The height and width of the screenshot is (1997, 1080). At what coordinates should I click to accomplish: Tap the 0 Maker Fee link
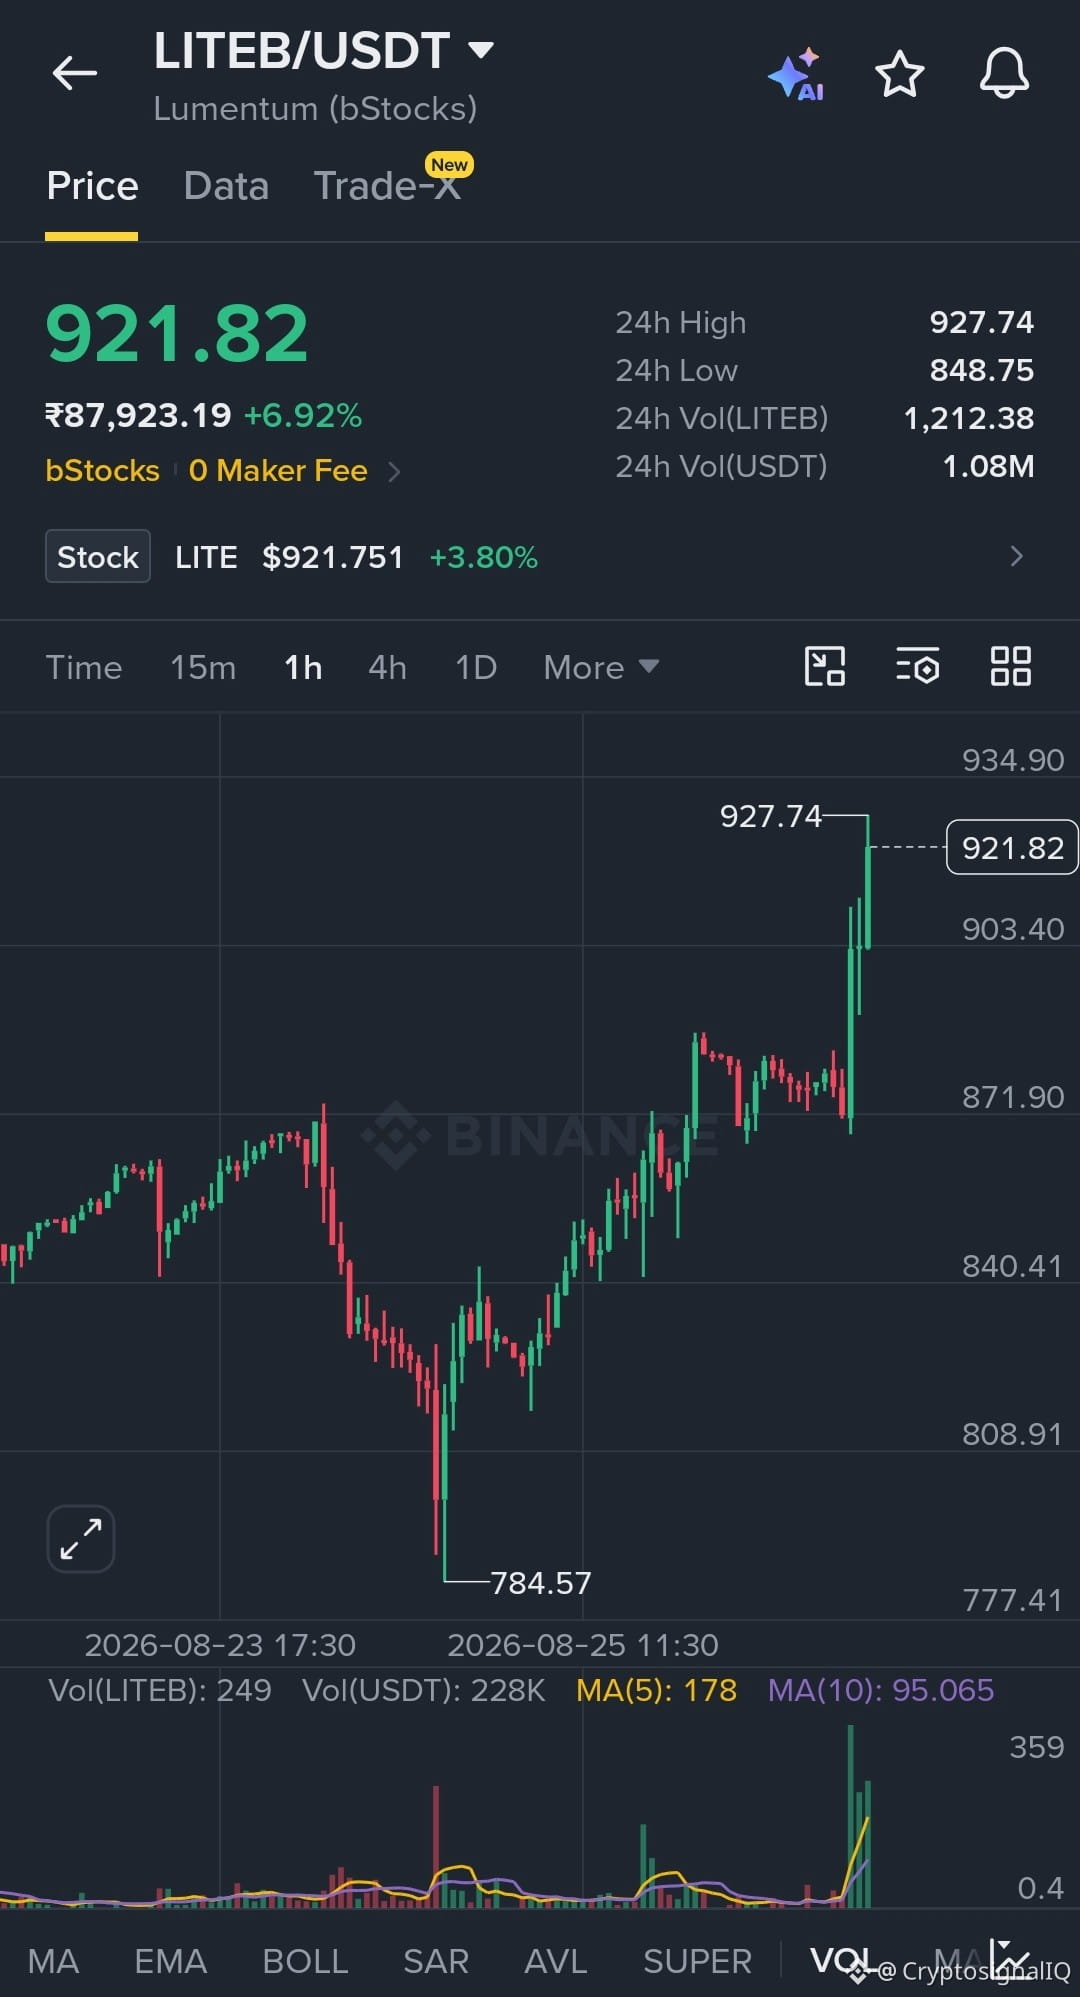pyautogui.click(x=278, y=471)
